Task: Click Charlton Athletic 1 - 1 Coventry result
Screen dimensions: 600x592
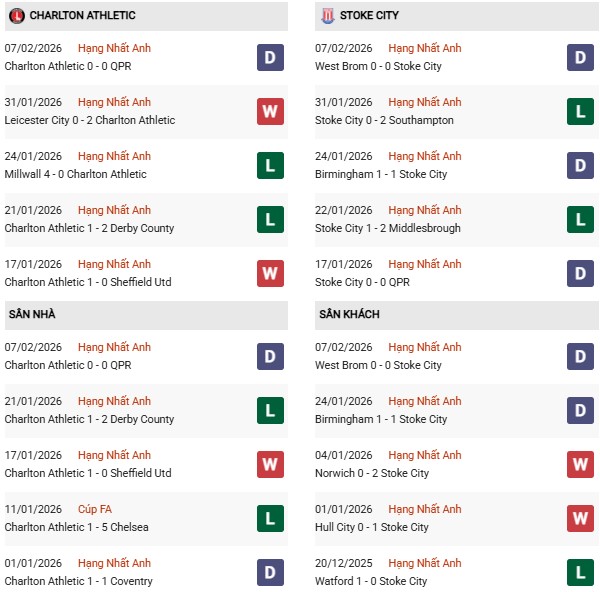Action: 78,581
